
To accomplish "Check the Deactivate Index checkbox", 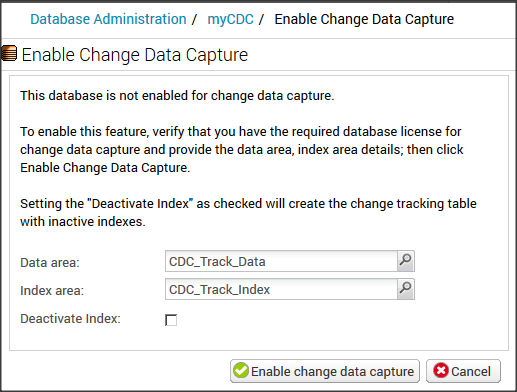I will (x=171, y=320).
